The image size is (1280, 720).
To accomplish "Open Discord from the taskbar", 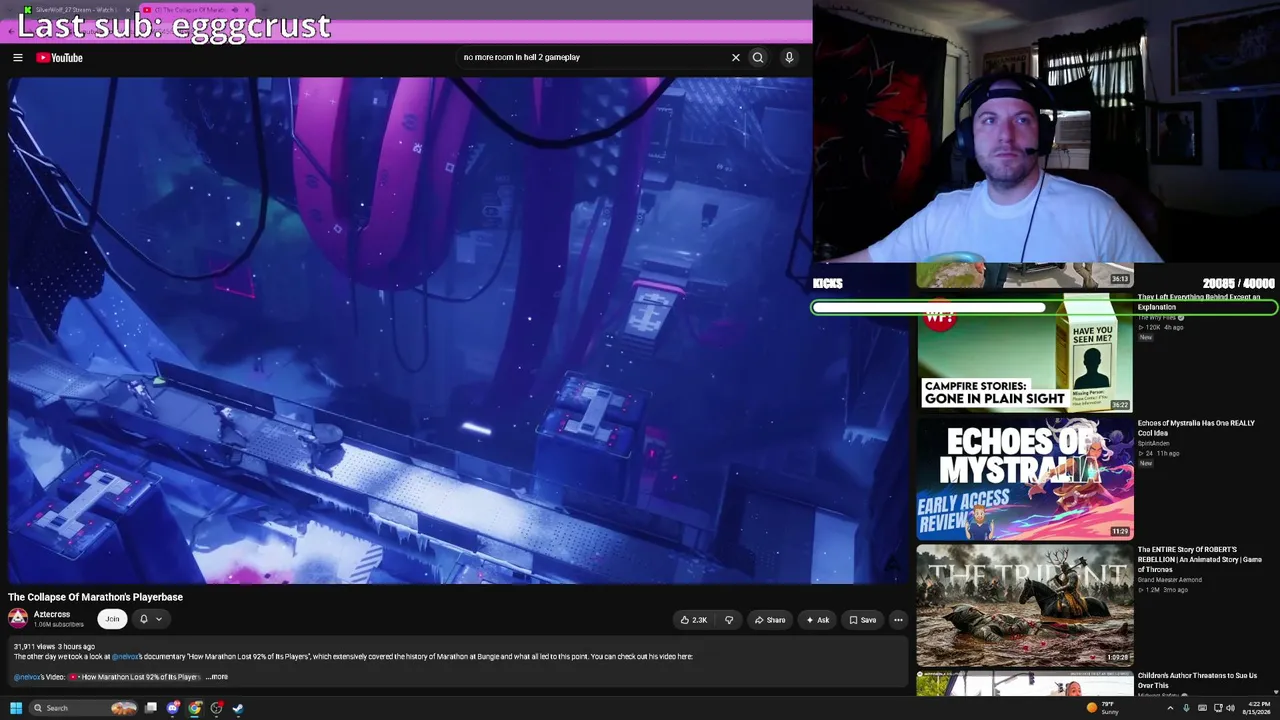I will (173, 708).
